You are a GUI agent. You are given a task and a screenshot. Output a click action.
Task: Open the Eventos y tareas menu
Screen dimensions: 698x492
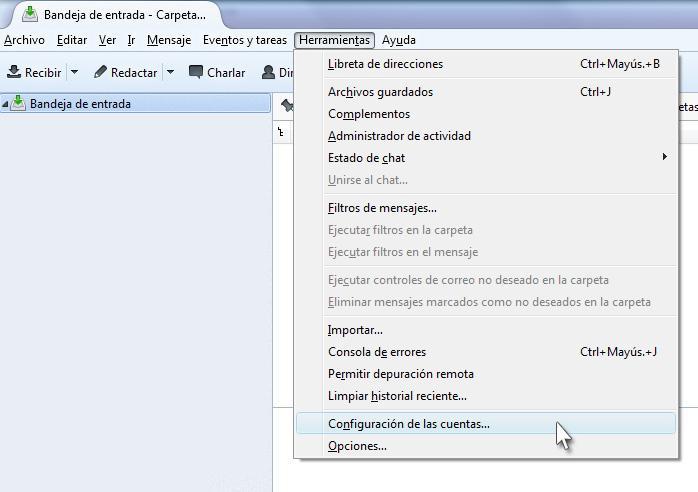[245, 40]
